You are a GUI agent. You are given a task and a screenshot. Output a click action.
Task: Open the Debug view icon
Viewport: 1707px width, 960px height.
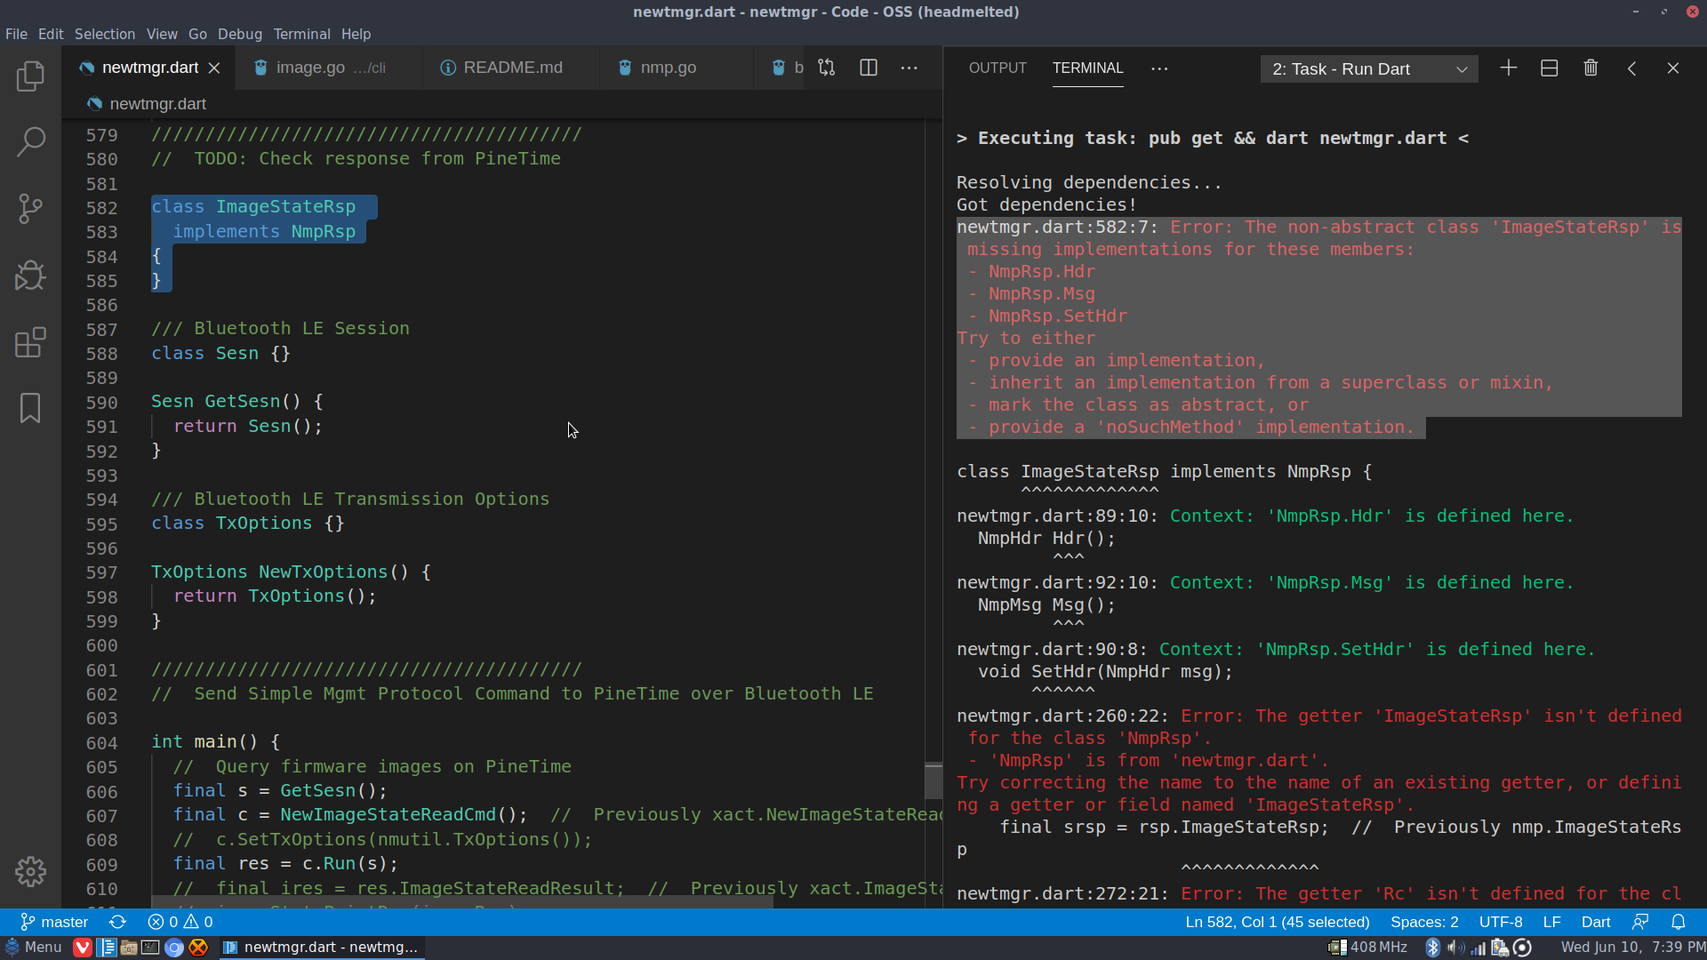point(30,275)
